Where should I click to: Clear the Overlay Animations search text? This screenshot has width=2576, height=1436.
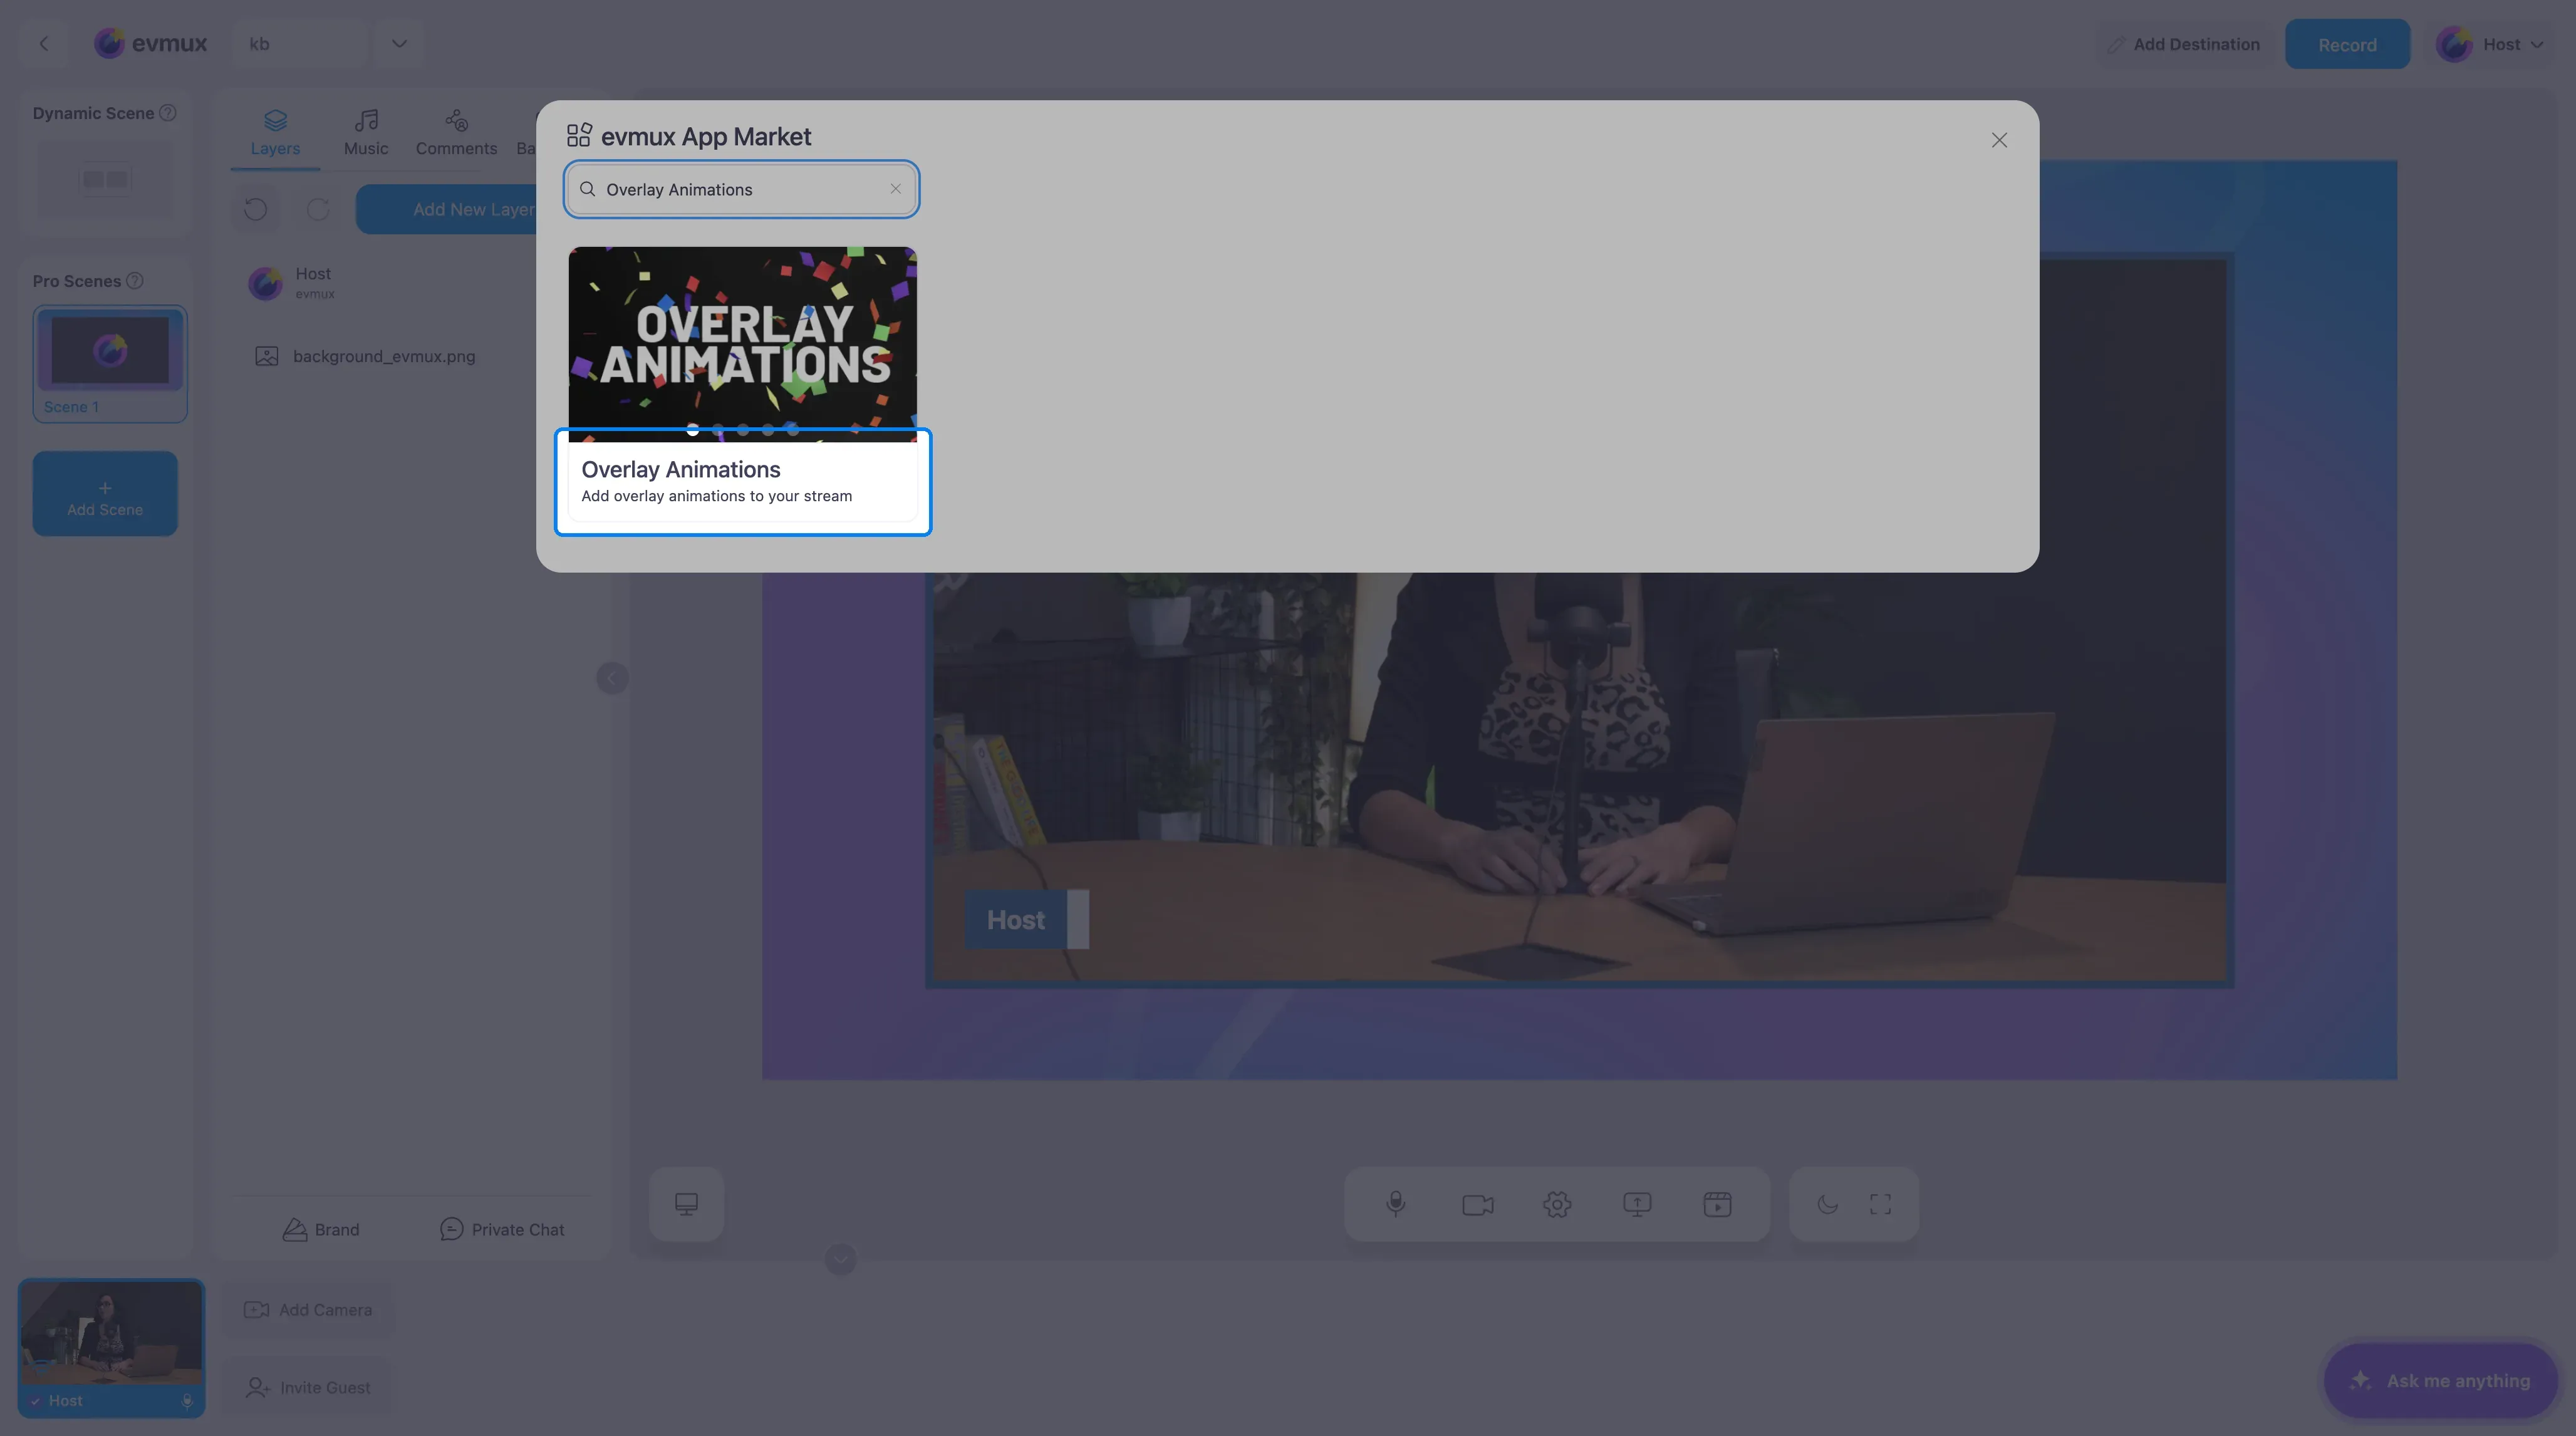click(x=895, y=189)
